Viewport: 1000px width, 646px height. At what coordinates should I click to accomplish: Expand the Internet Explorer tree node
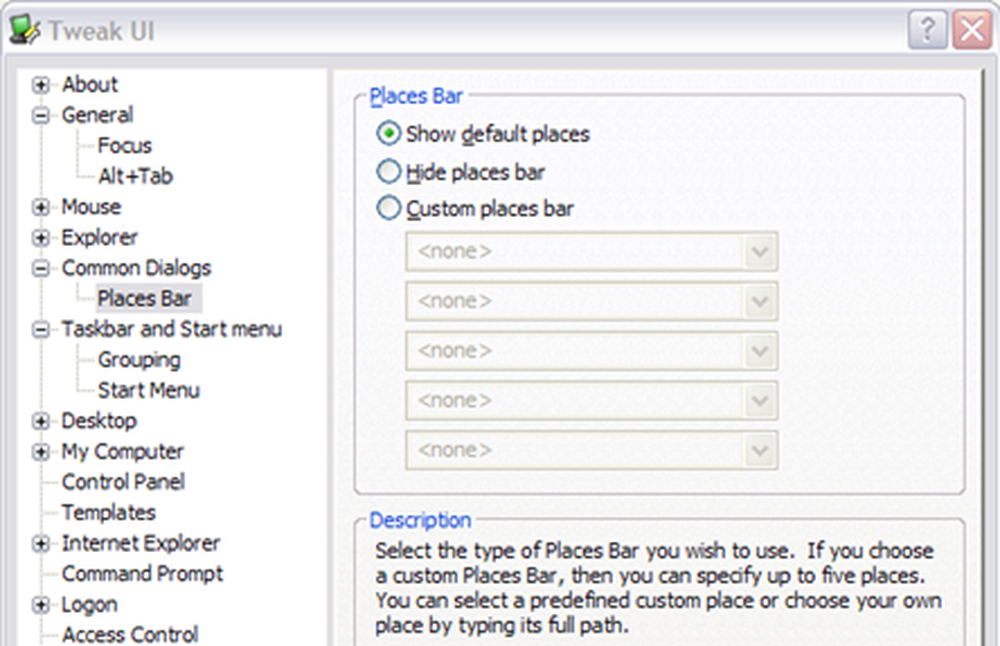41,544
